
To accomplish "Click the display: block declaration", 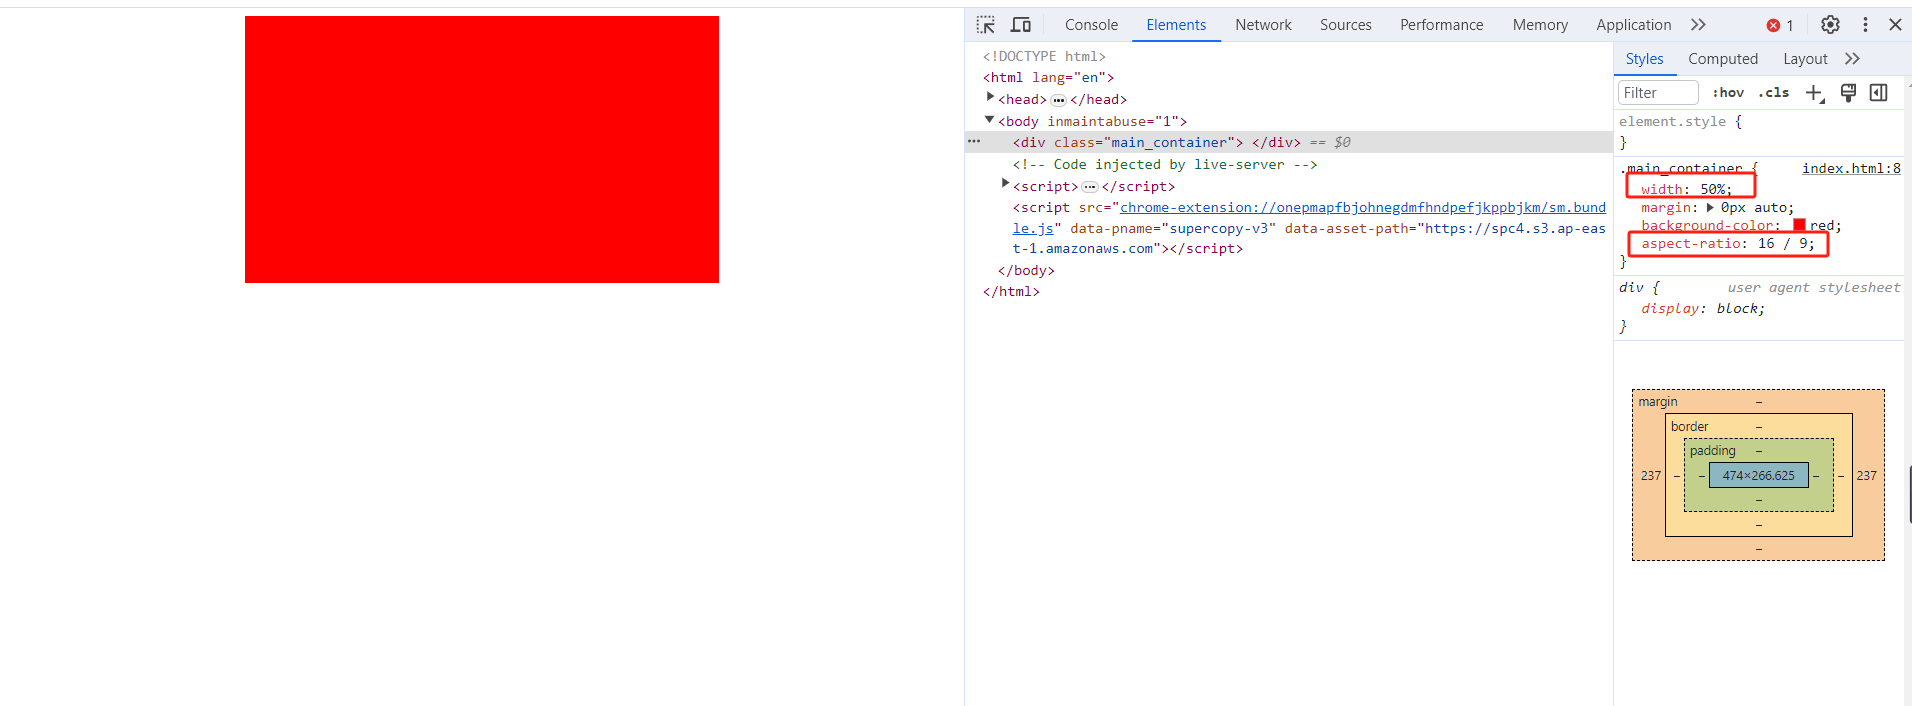I will pyautogui.click(x=1702, y=309).
